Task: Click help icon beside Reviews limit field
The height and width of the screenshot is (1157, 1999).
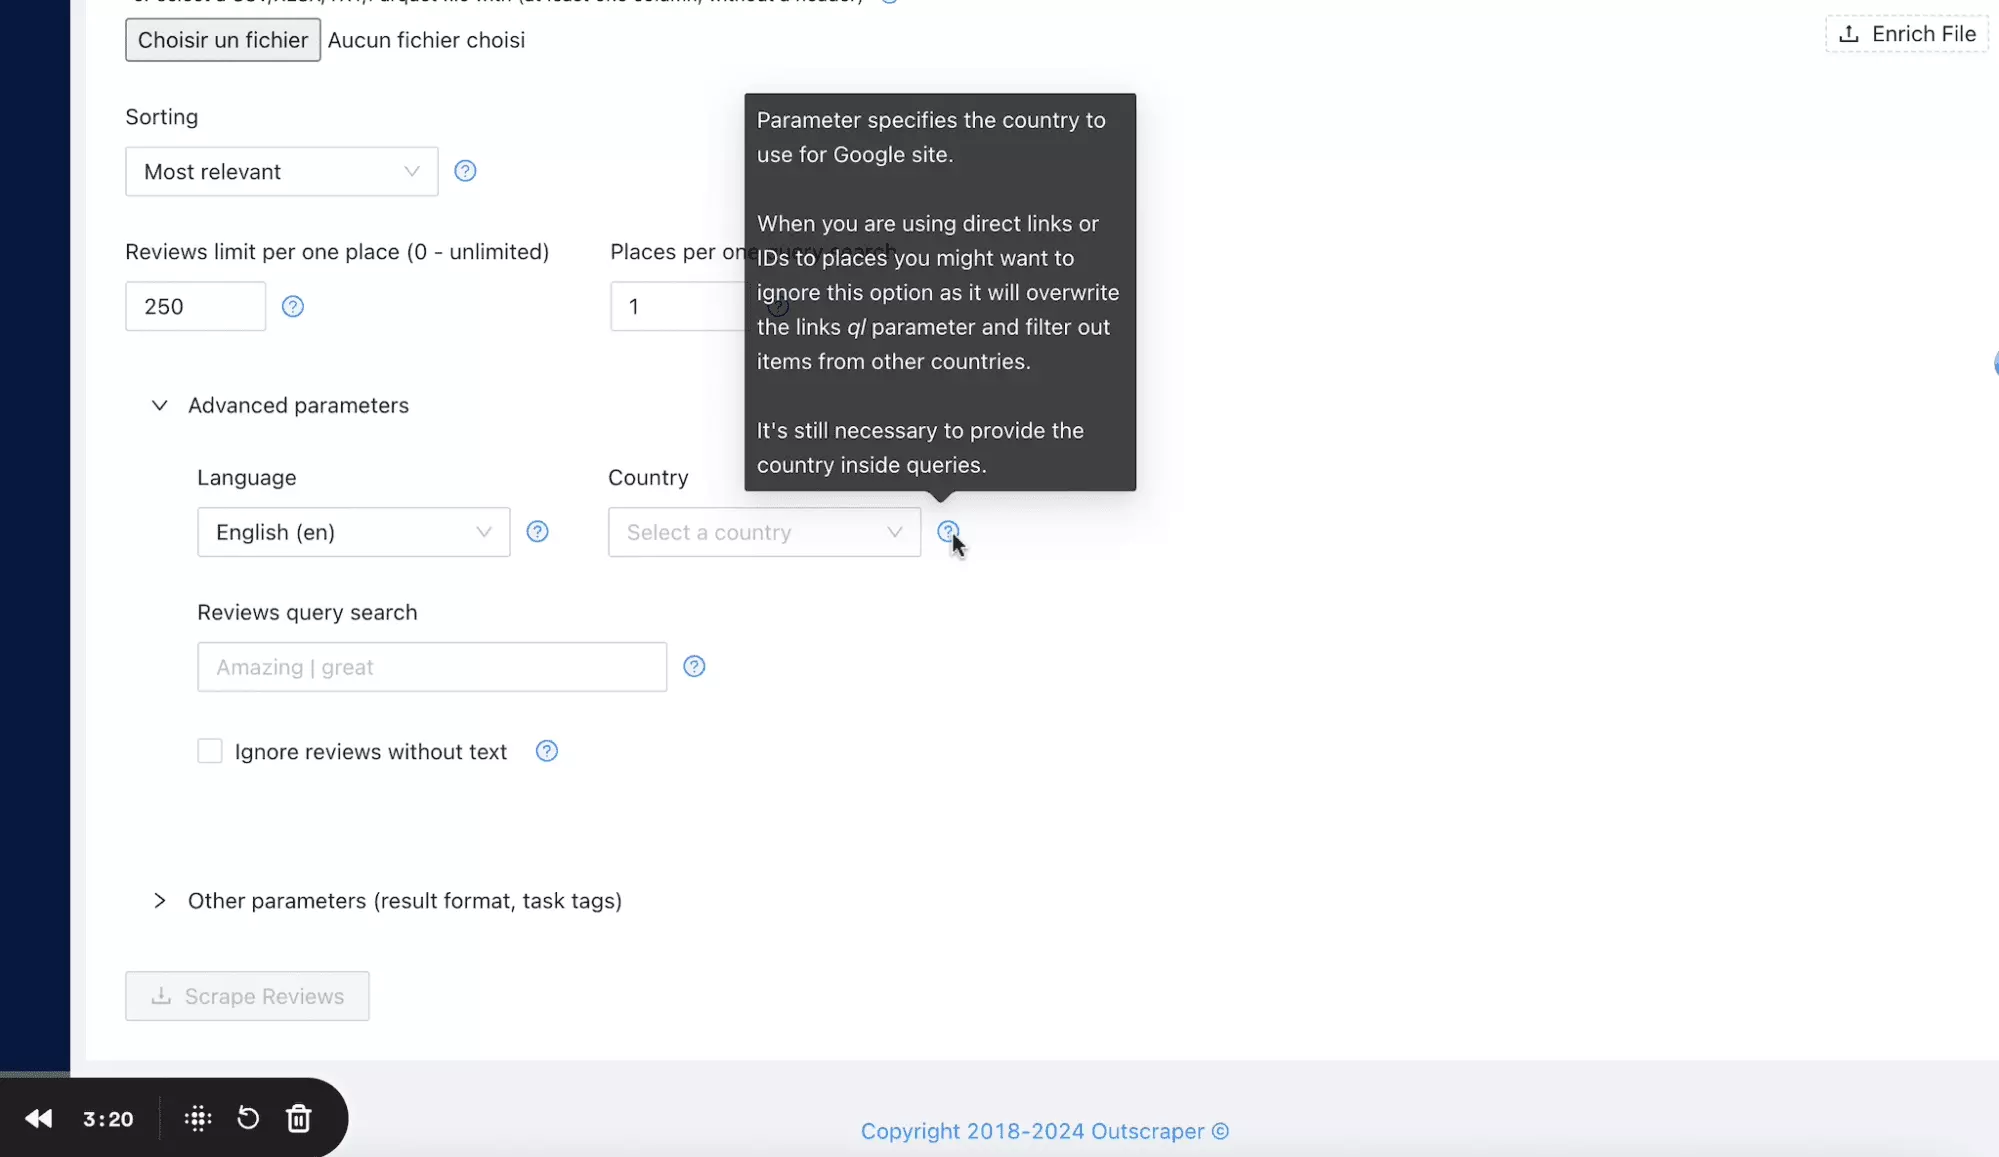Action: 292,306
